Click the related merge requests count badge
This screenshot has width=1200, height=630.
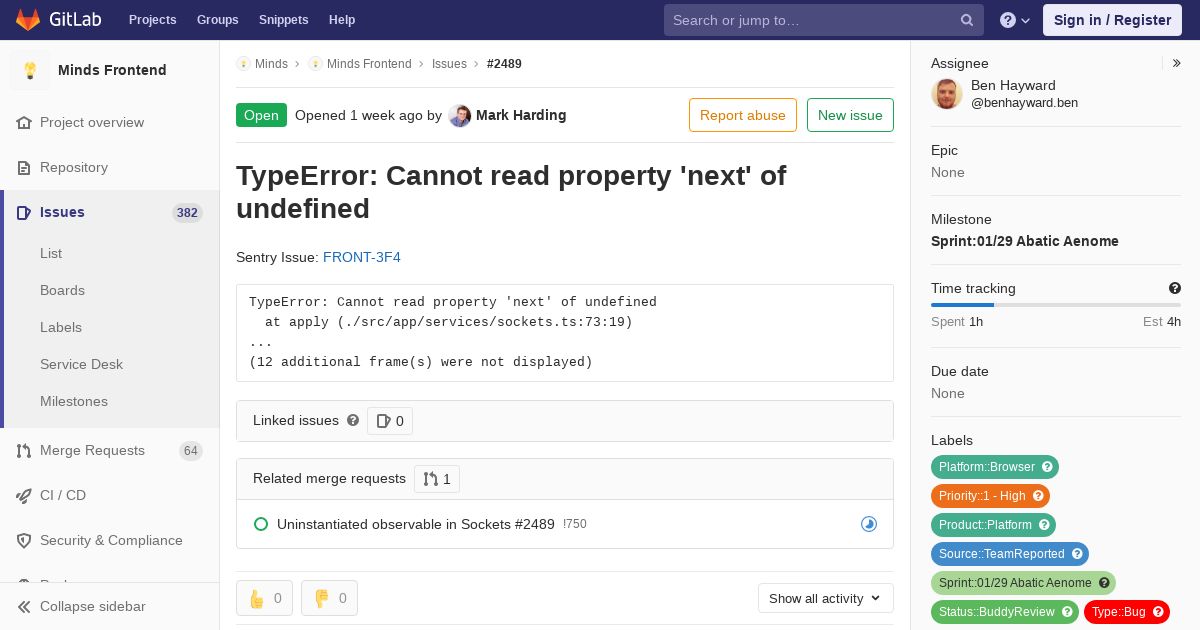click(437, 479)
